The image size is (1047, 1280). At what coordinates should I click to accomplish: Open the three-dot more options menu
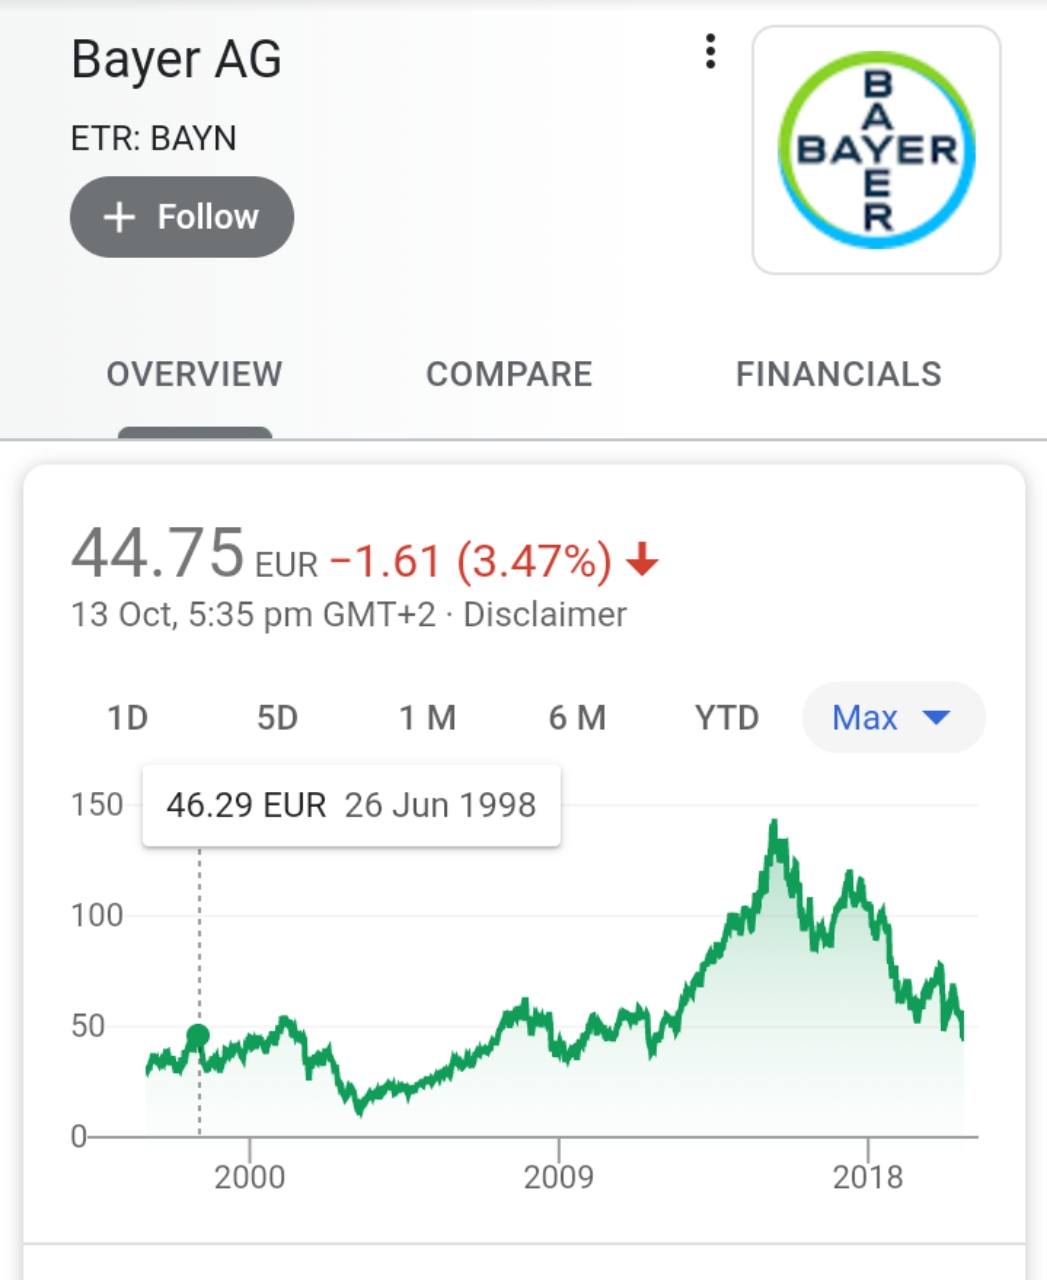click(710, 51)
